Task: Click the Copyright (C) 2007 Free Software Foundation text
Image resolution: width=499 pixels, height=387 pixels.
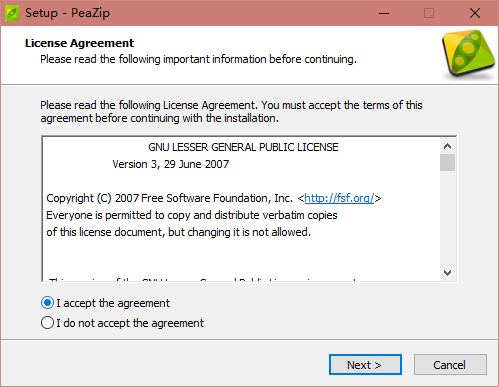Action: pos(169,198)
